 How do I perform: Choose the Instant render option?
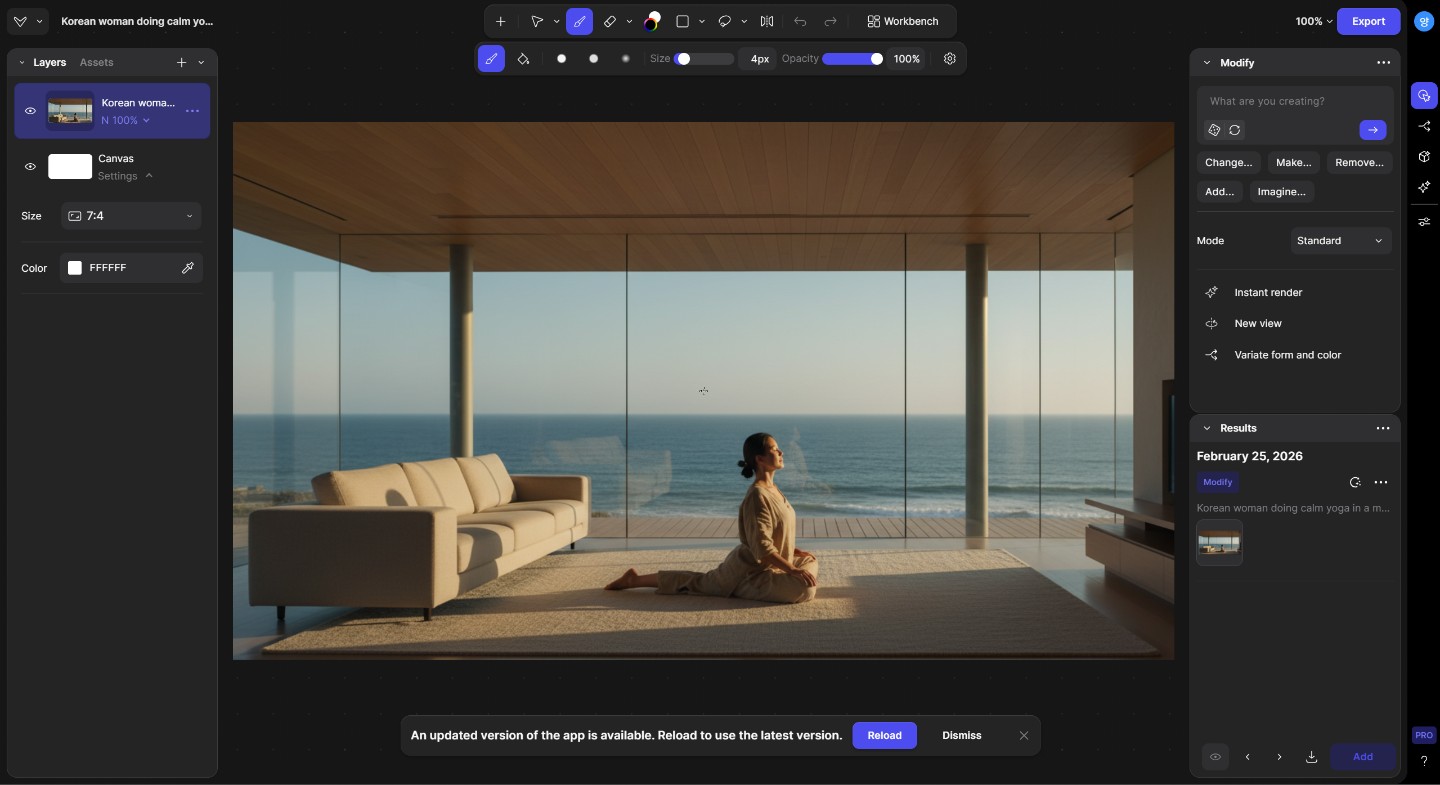point(1267,293)
